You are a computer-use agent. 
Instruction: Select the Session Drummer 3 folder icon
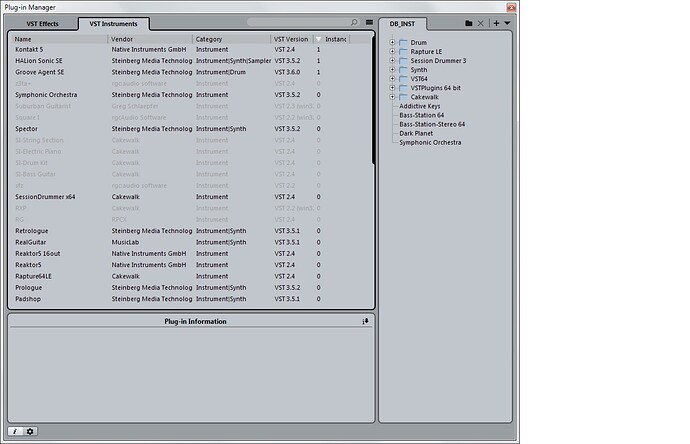coord(403,61)
